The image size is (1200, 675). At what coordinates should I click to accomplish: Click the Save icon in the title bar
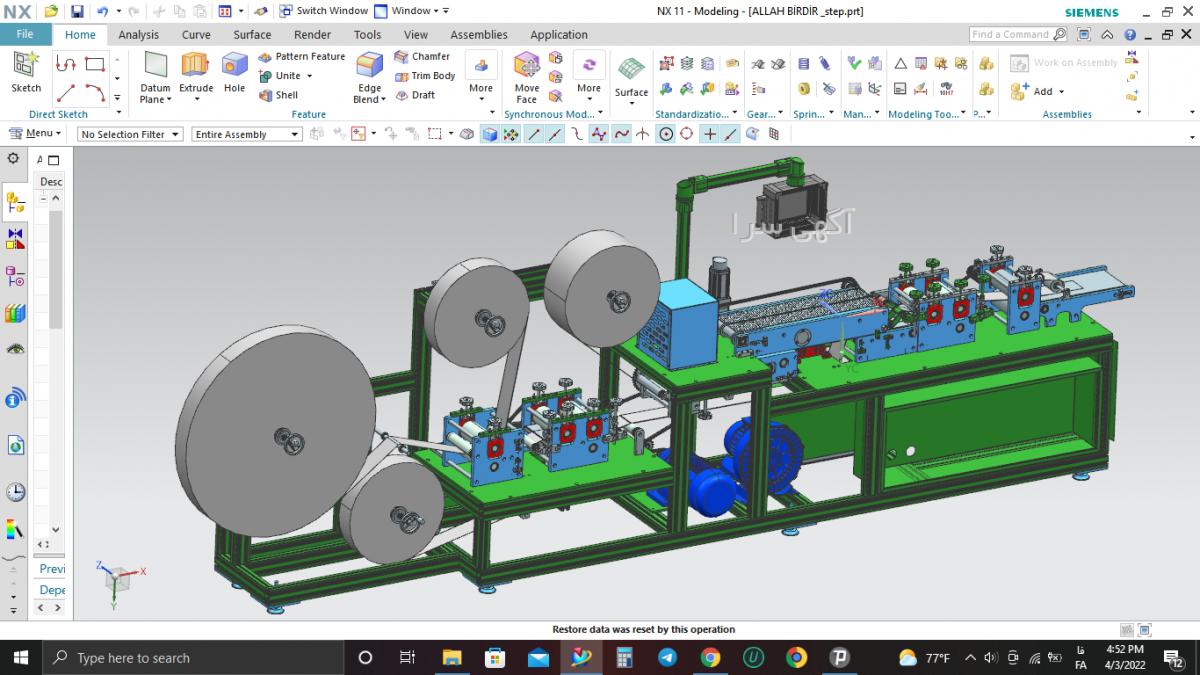tap(77, 11)
